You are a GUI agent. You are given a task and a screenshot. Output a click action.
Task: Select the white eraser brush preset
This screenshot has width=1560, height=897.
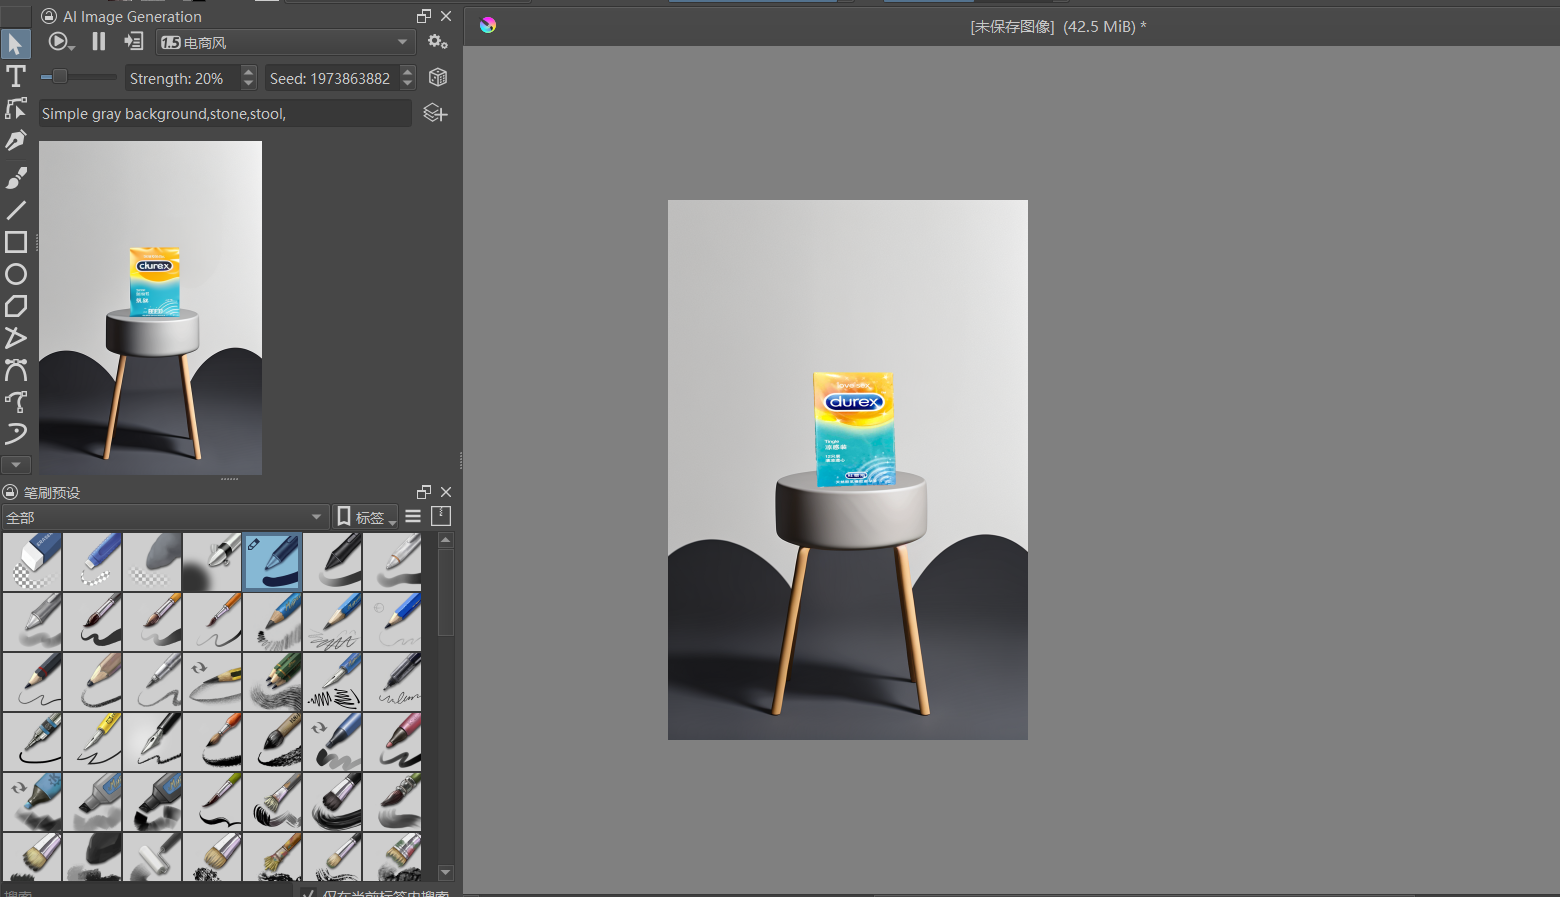pyautogui.click(x=32, y=561)
